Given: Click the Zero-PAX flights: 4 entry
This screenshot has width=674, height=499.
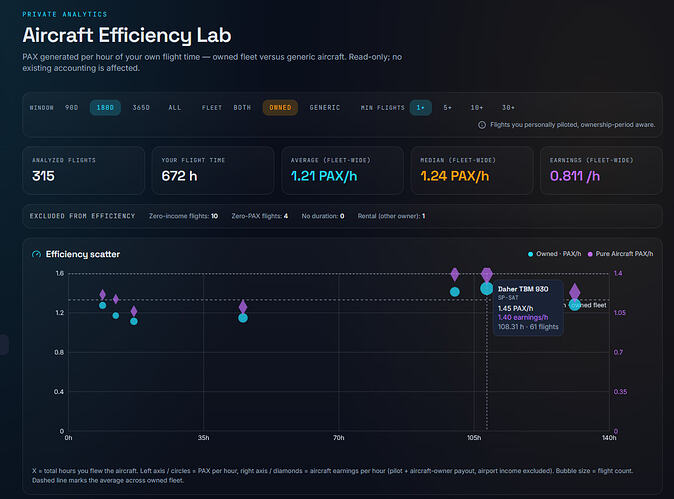Looking at the screenshot, I should tap(260, 216).
